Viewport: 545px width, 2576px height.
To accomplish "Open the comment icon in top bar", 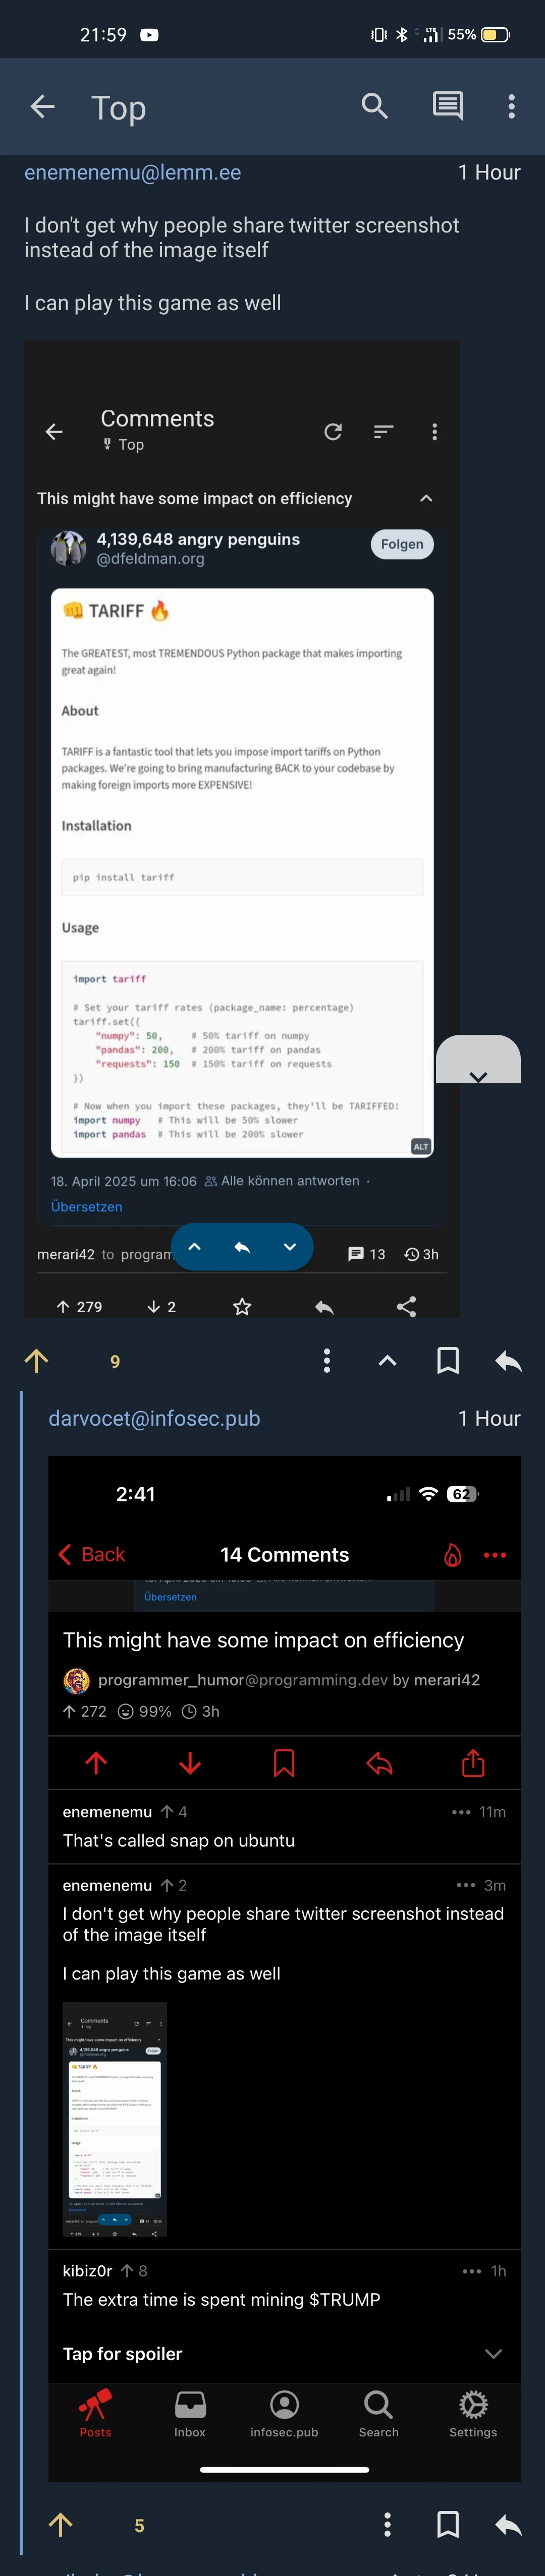I will pos(447,106).
